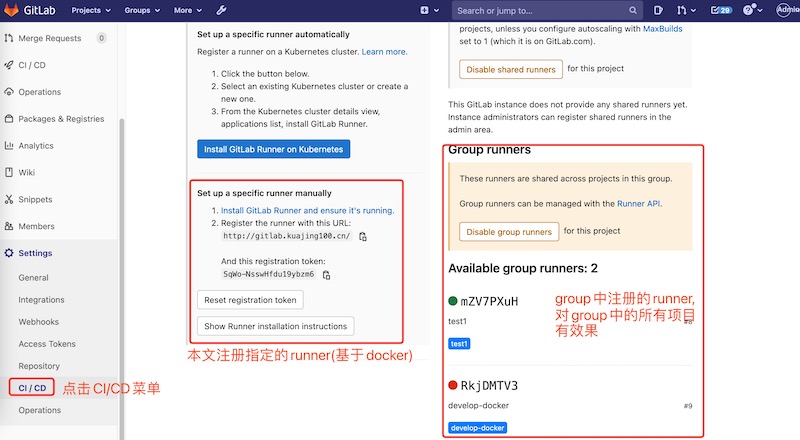Click the search magnifier icon
Viewport: 800px width, 440px height.
[x=633, y=10]
